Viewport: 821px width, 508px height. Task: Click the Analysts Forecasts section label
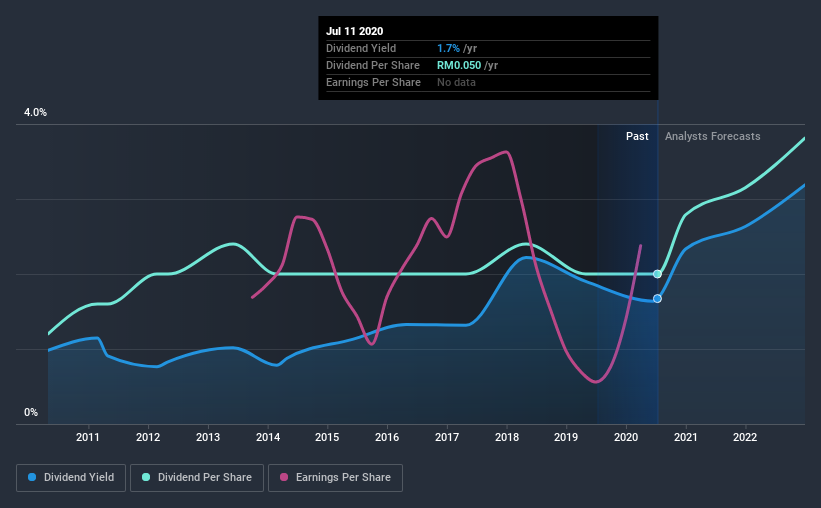[713, 136]
